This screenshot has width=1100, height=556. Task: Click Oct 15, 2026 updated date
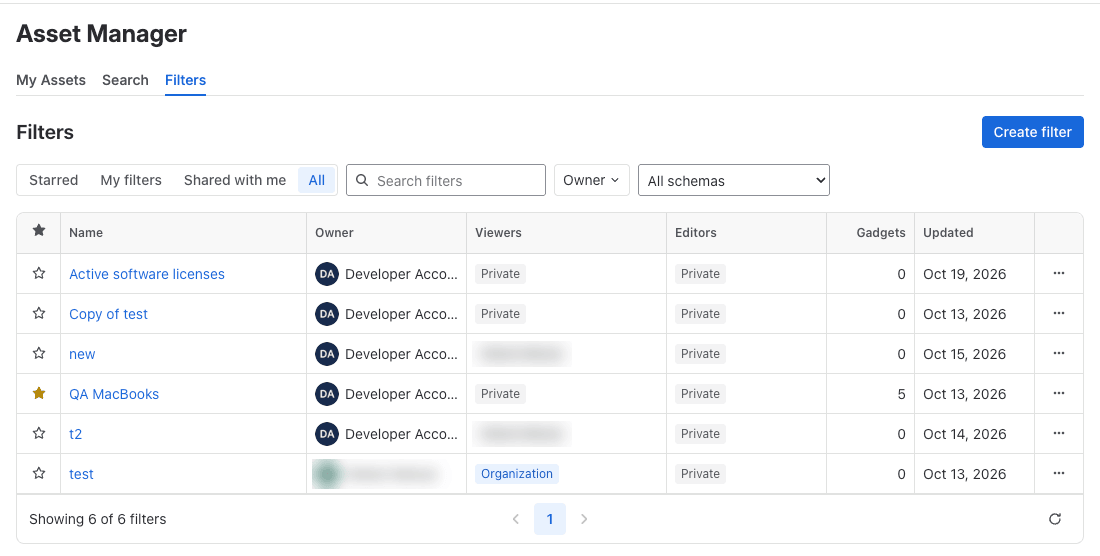click(x=965, y=354)
